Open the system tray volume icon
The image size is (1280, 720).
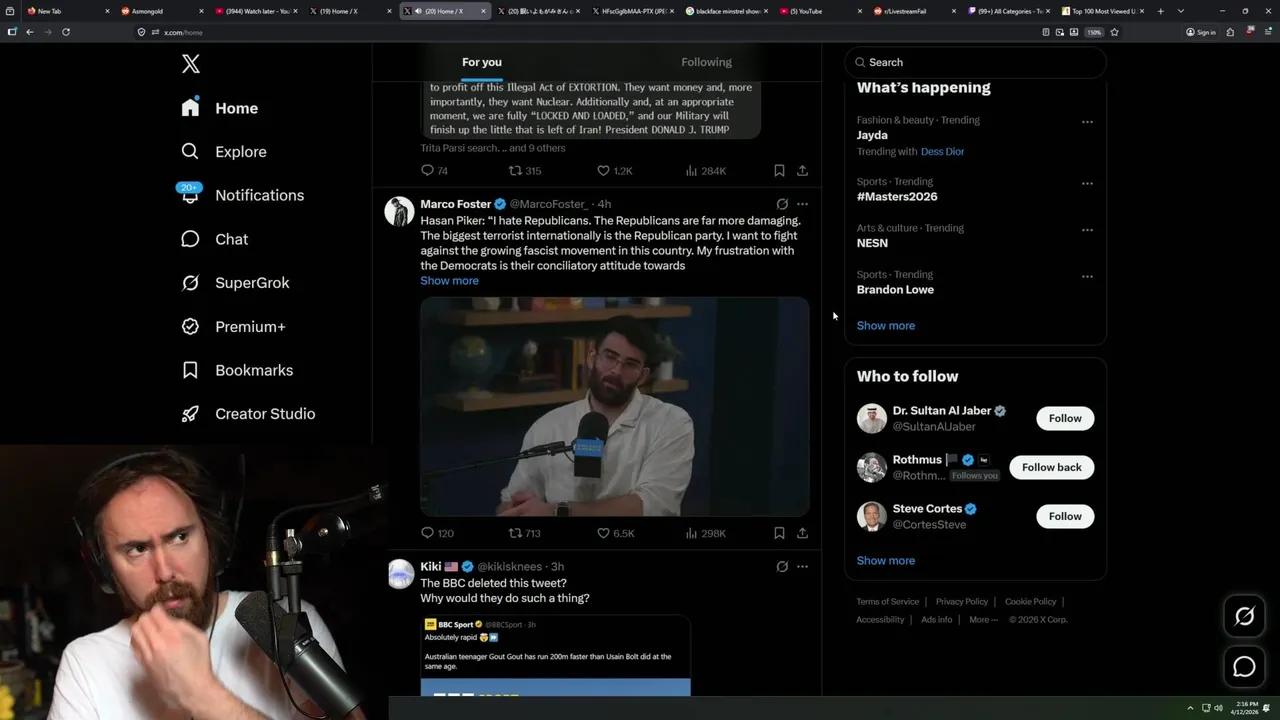tap(1218, 708)
